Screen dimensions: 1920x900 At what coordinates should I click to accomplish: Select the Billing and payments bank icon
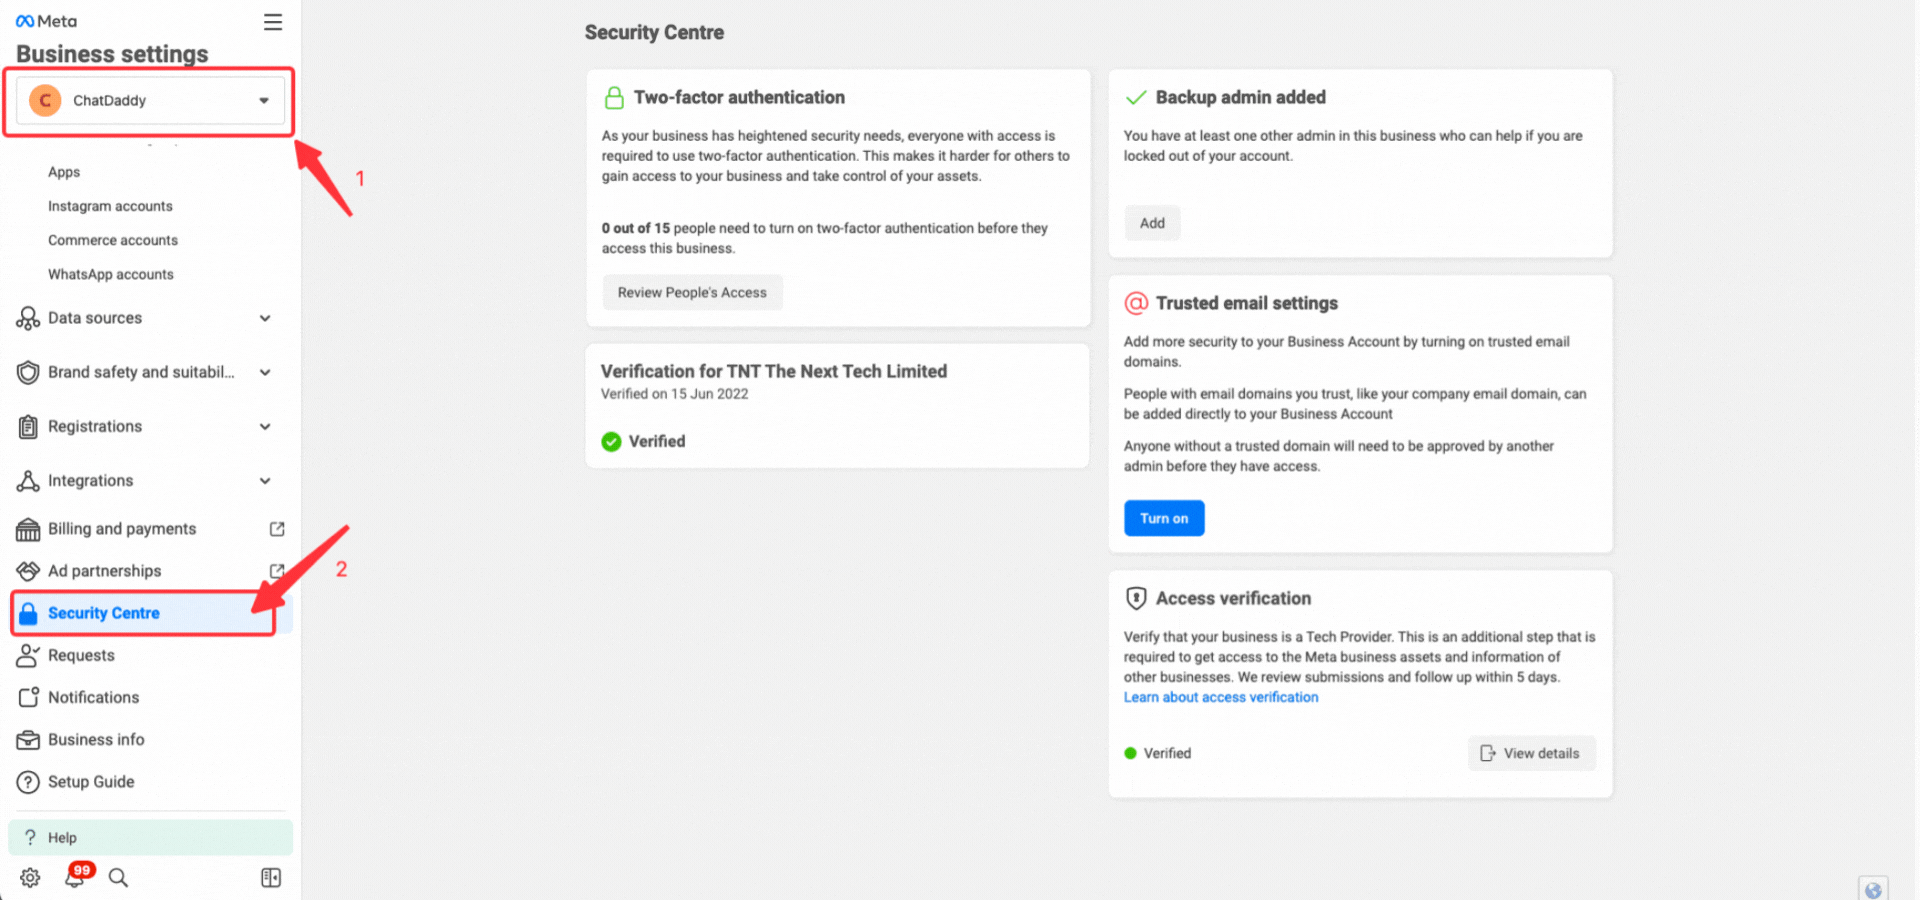pyautogui.click(x=28, y=528)
